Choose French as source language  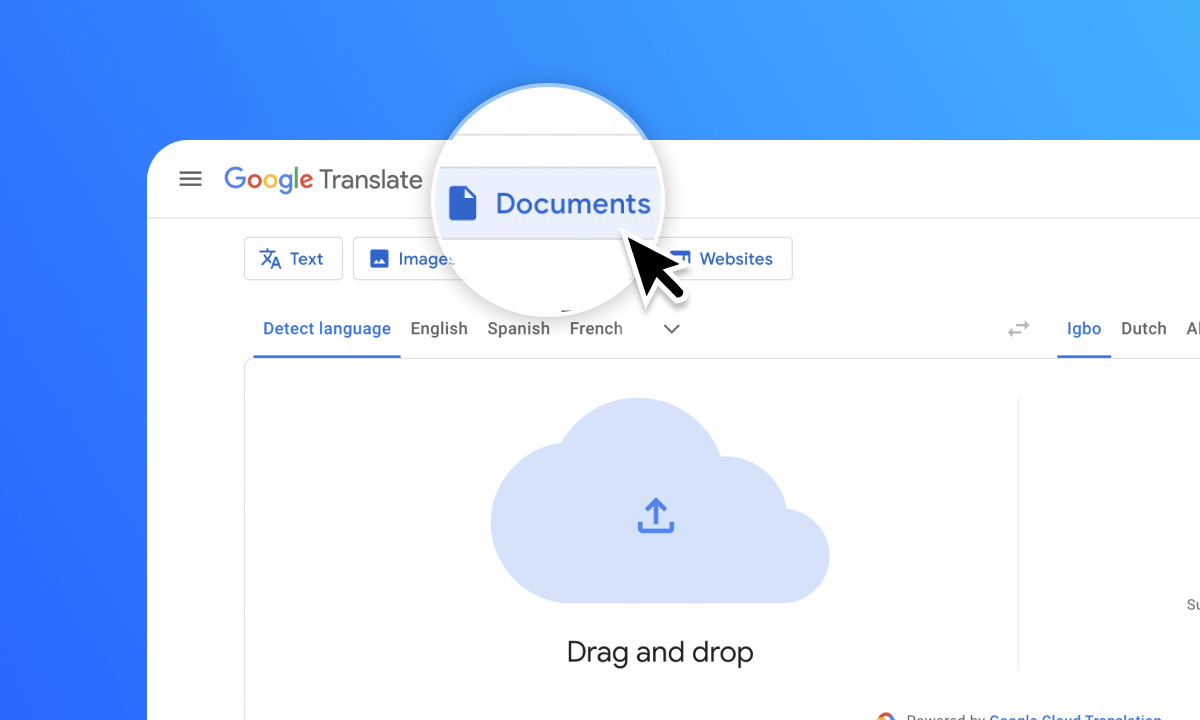click(596, 329)
